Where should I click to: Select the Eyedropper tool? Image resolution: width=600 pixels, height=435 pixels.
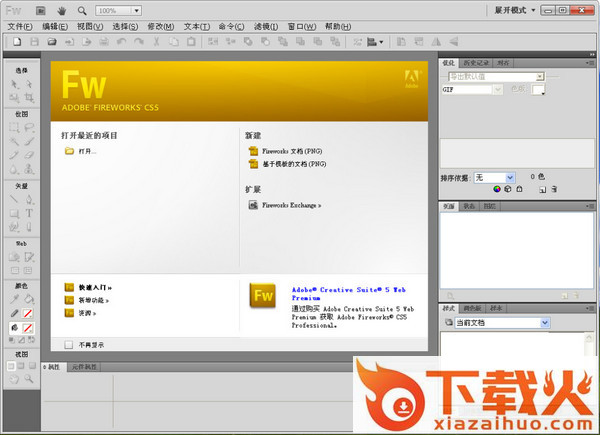pyautogui.click(x=14, y=299)
